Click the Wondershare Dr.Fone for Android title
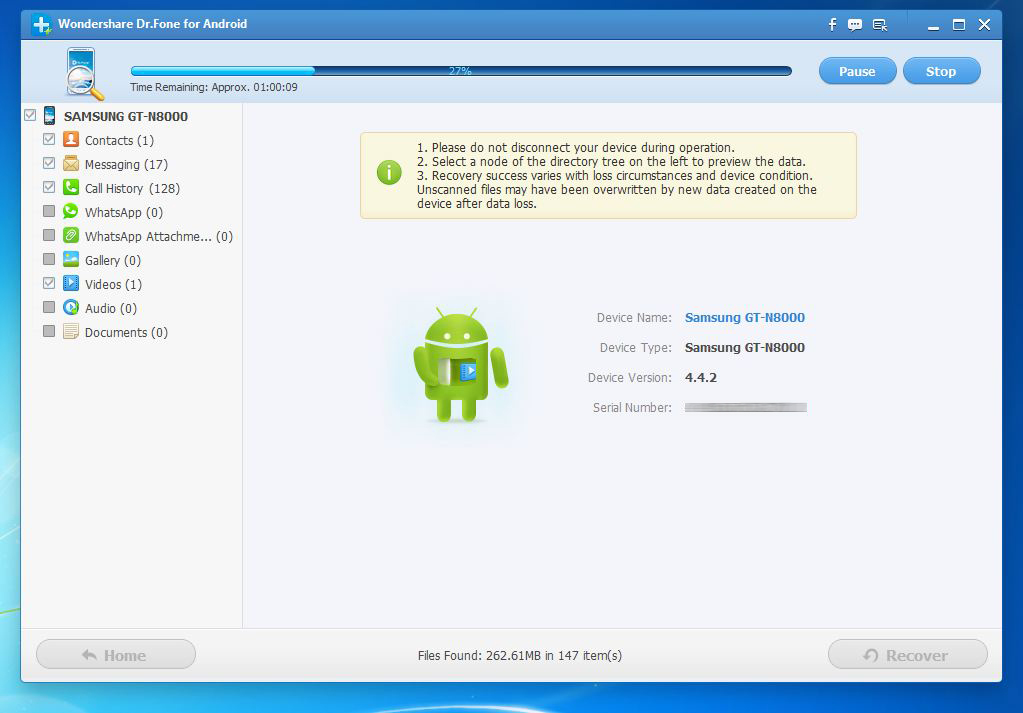The image size is (1023, 713). 153,24
